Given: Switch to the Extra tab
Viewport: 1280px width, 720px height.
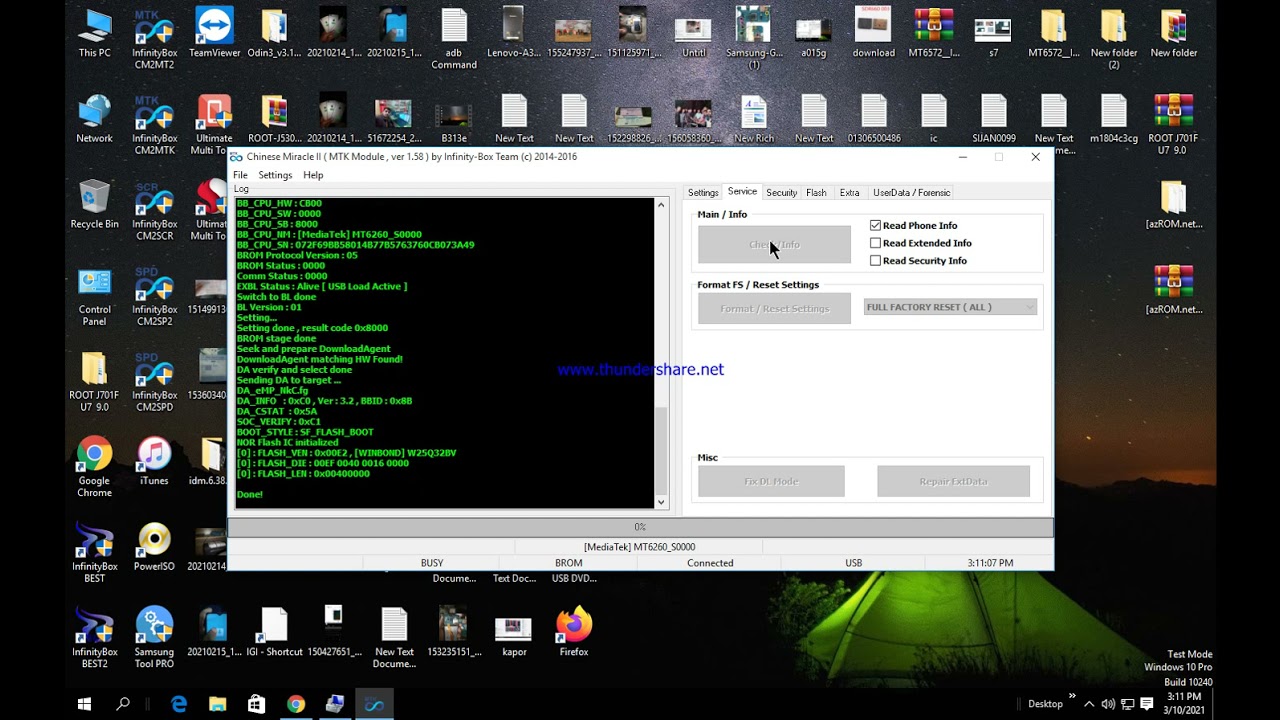Looking at the screenshot, I should 849,193.
